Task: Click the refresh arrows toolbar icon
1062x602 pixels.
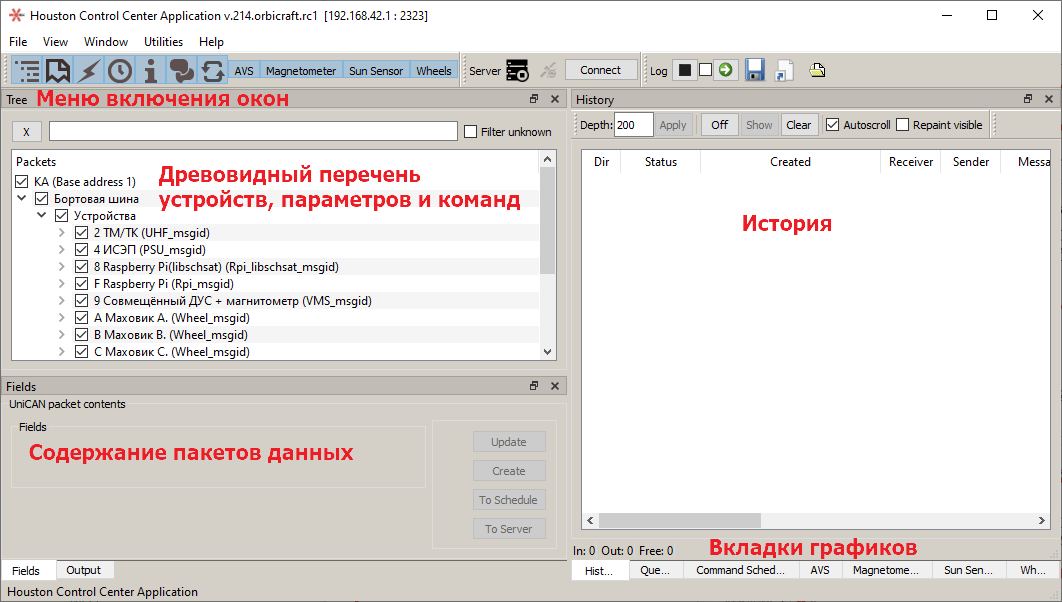Action: tap(213, 70)
